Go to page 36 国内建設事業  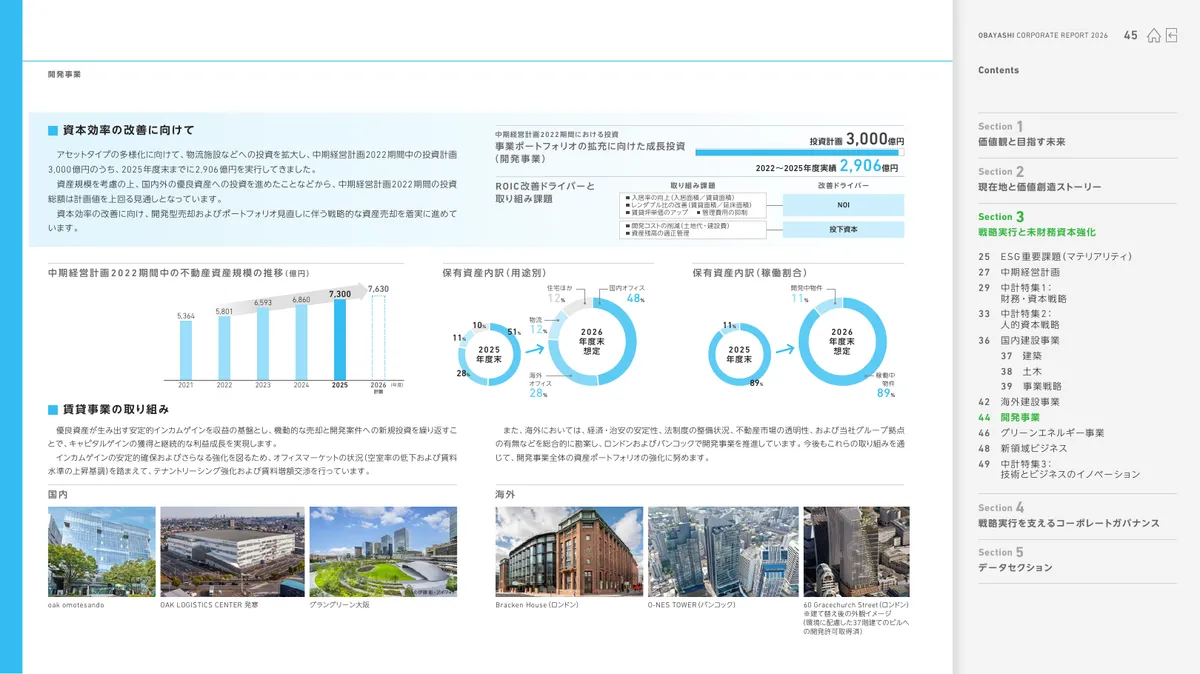click(x=1019, y=340)
